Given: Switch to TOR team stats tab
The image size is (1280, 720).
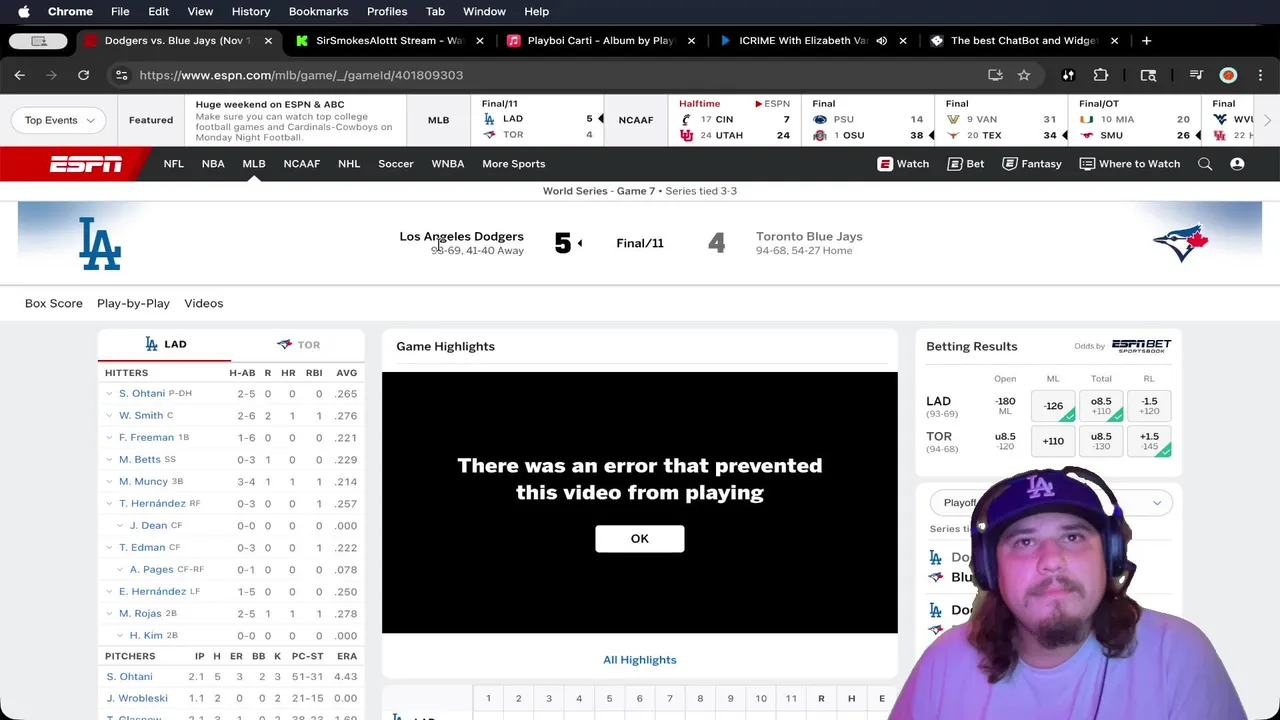Looking at the screenshot, I should tap(298, 344).
